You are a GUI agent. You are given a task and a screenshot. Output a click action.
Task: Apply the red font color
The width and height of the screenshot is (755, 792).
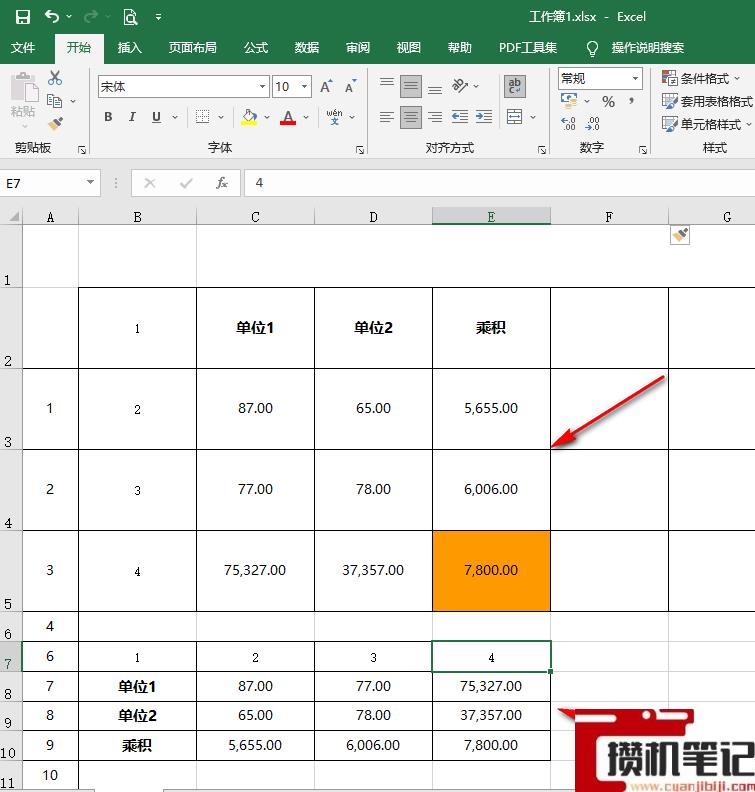click(x=288, y=117)
